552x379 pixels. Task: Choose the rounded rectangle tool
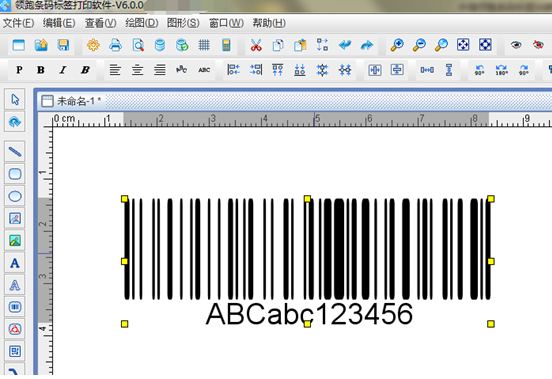(x=15, y=174)
